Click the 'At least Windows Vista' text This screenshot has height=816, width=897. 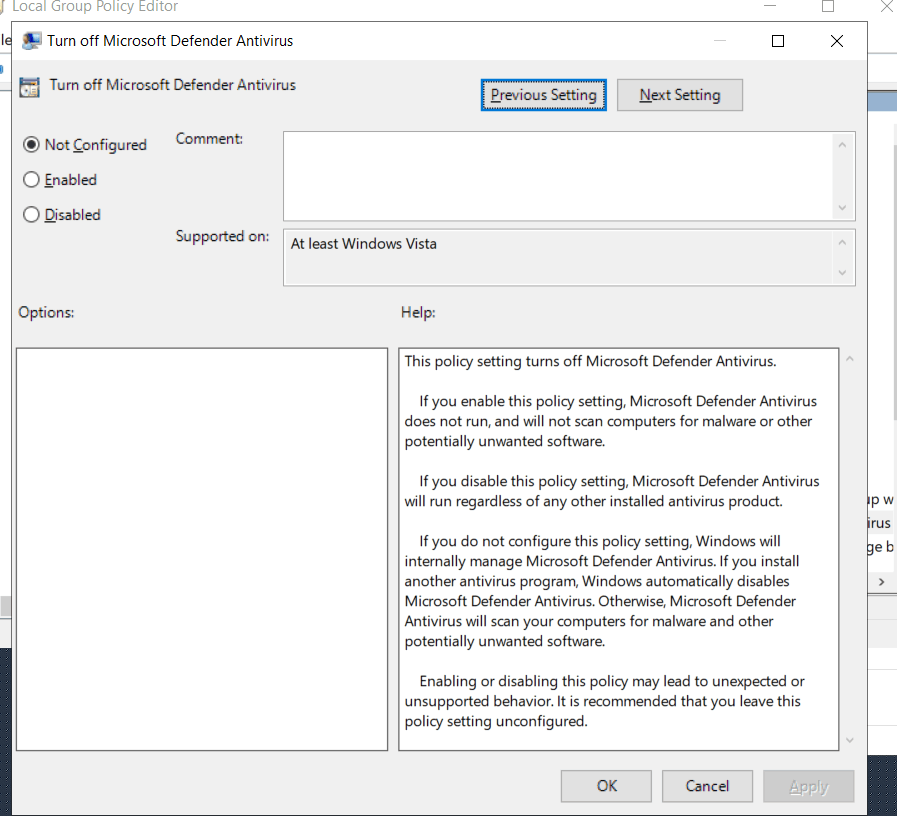[363, 244]
